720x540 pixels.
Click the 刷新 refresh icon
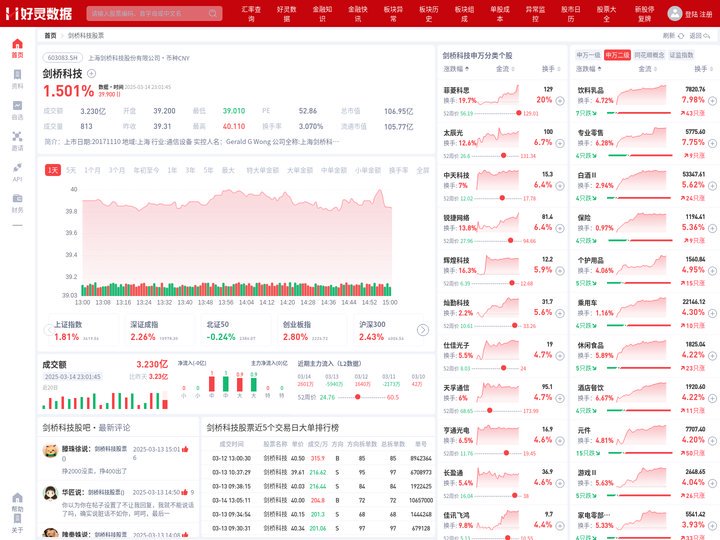[681, 35]
